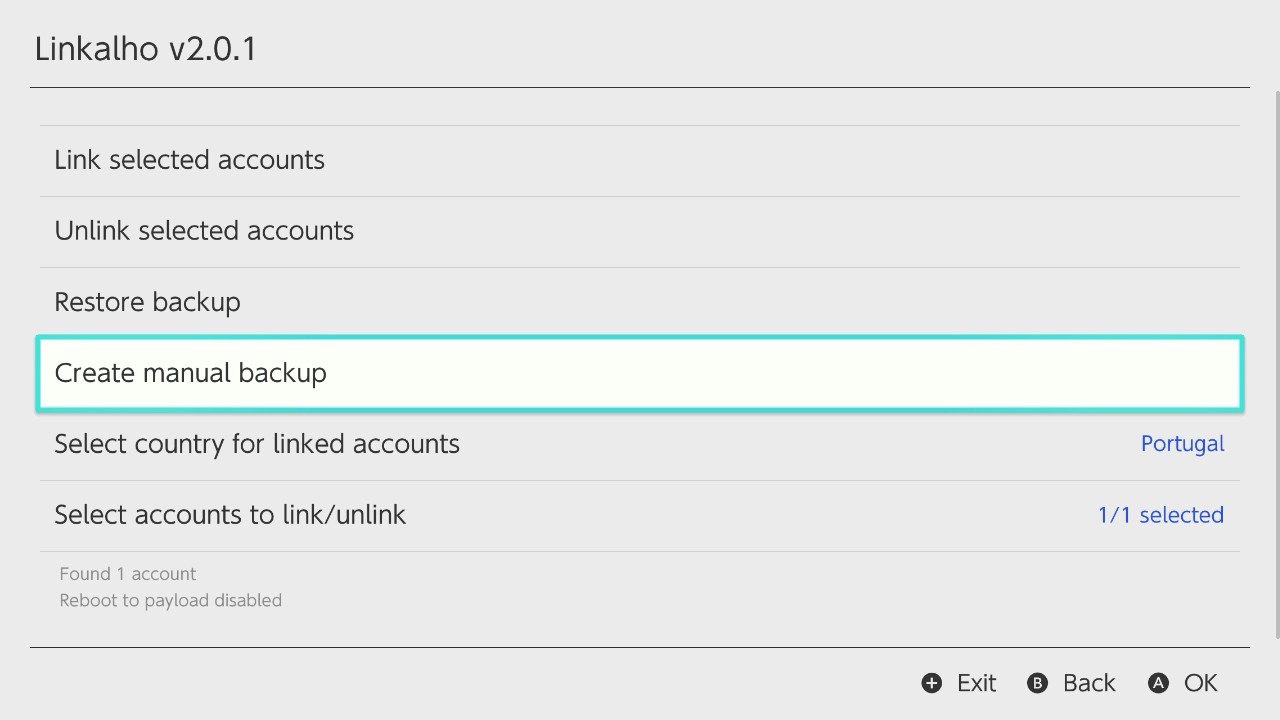This screenshot has width=1280, height=720.
Task: Change the country currently set to Portugal
Action: point(1183,443)
